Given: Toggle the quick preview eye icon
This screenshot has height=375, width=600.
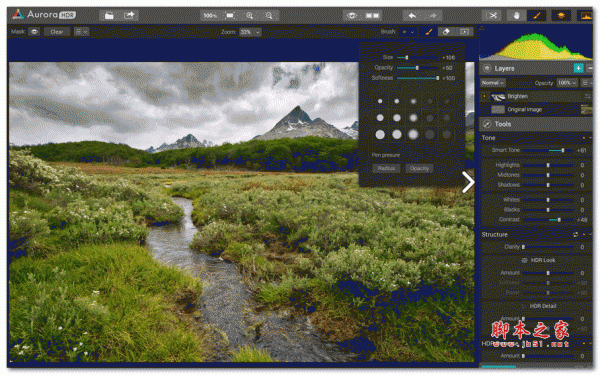Looking at the screenshot, I should click(352, 16).
